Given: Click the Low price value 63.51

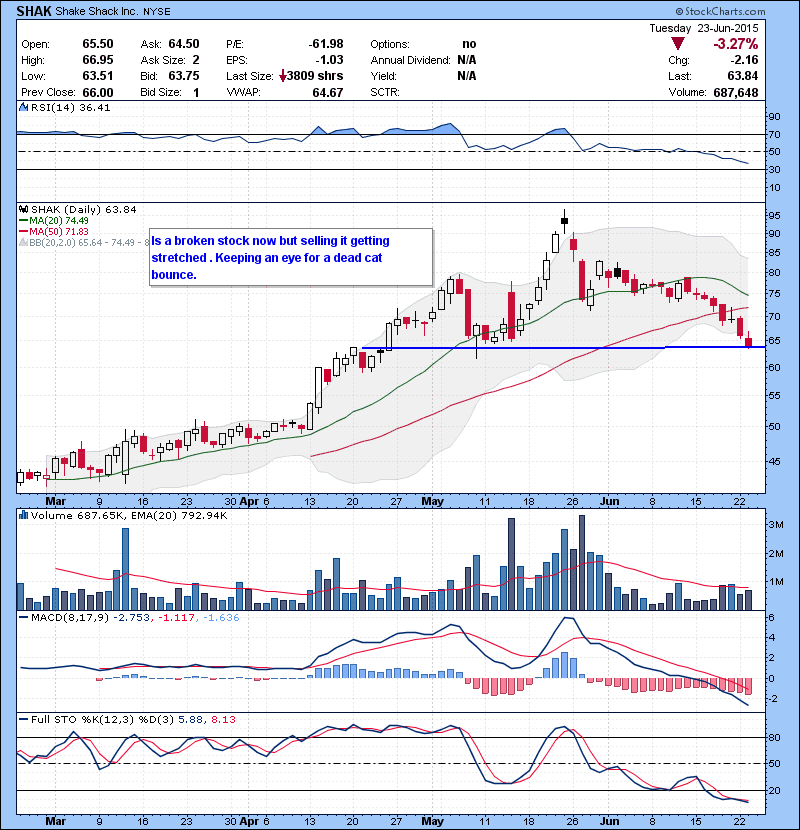Looking at the screenshot, I should pos(98,76).
